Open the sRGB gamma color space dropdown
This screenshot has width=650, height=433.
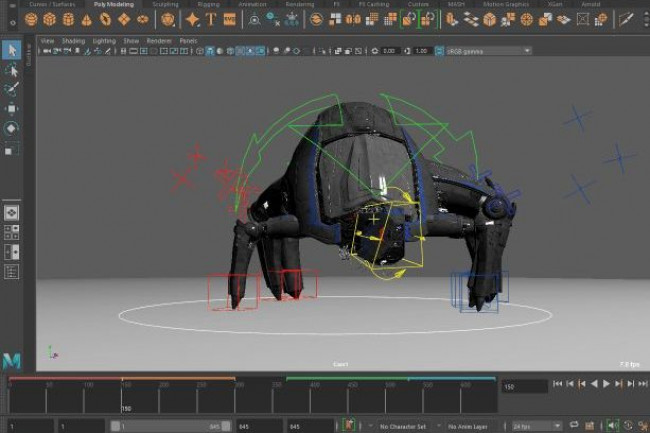pyautogui.click(x=484, y=50)
